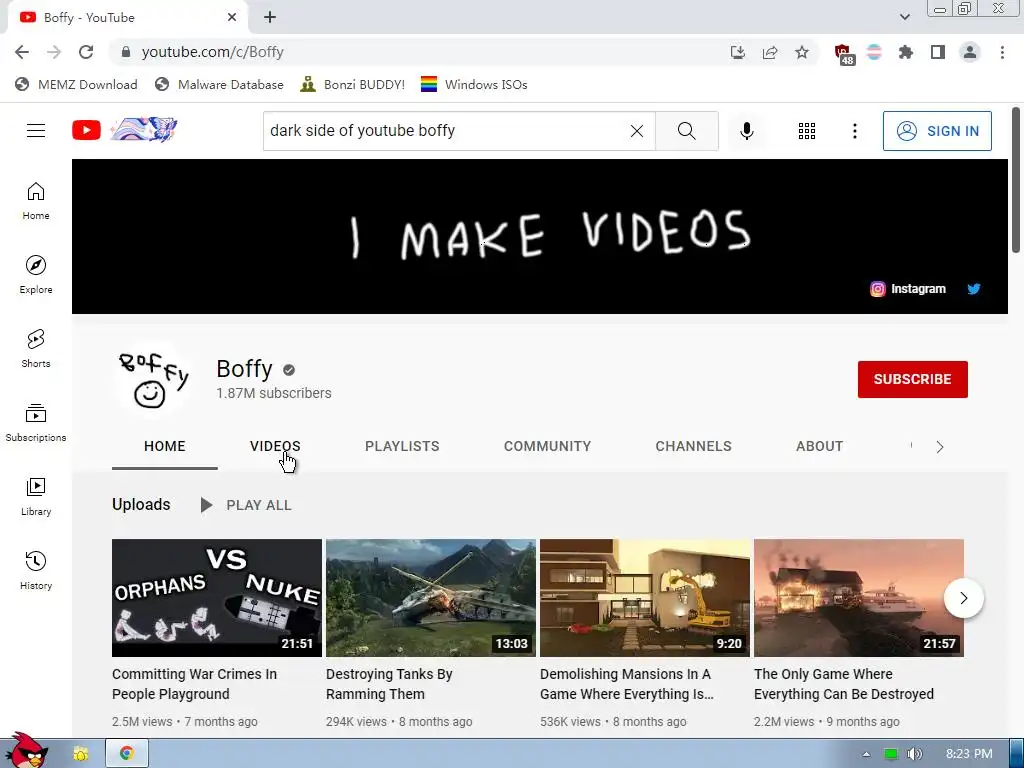Open the YouTube apps grid
The height and width of the screenshot is (768, 1024).
(807, 131)
